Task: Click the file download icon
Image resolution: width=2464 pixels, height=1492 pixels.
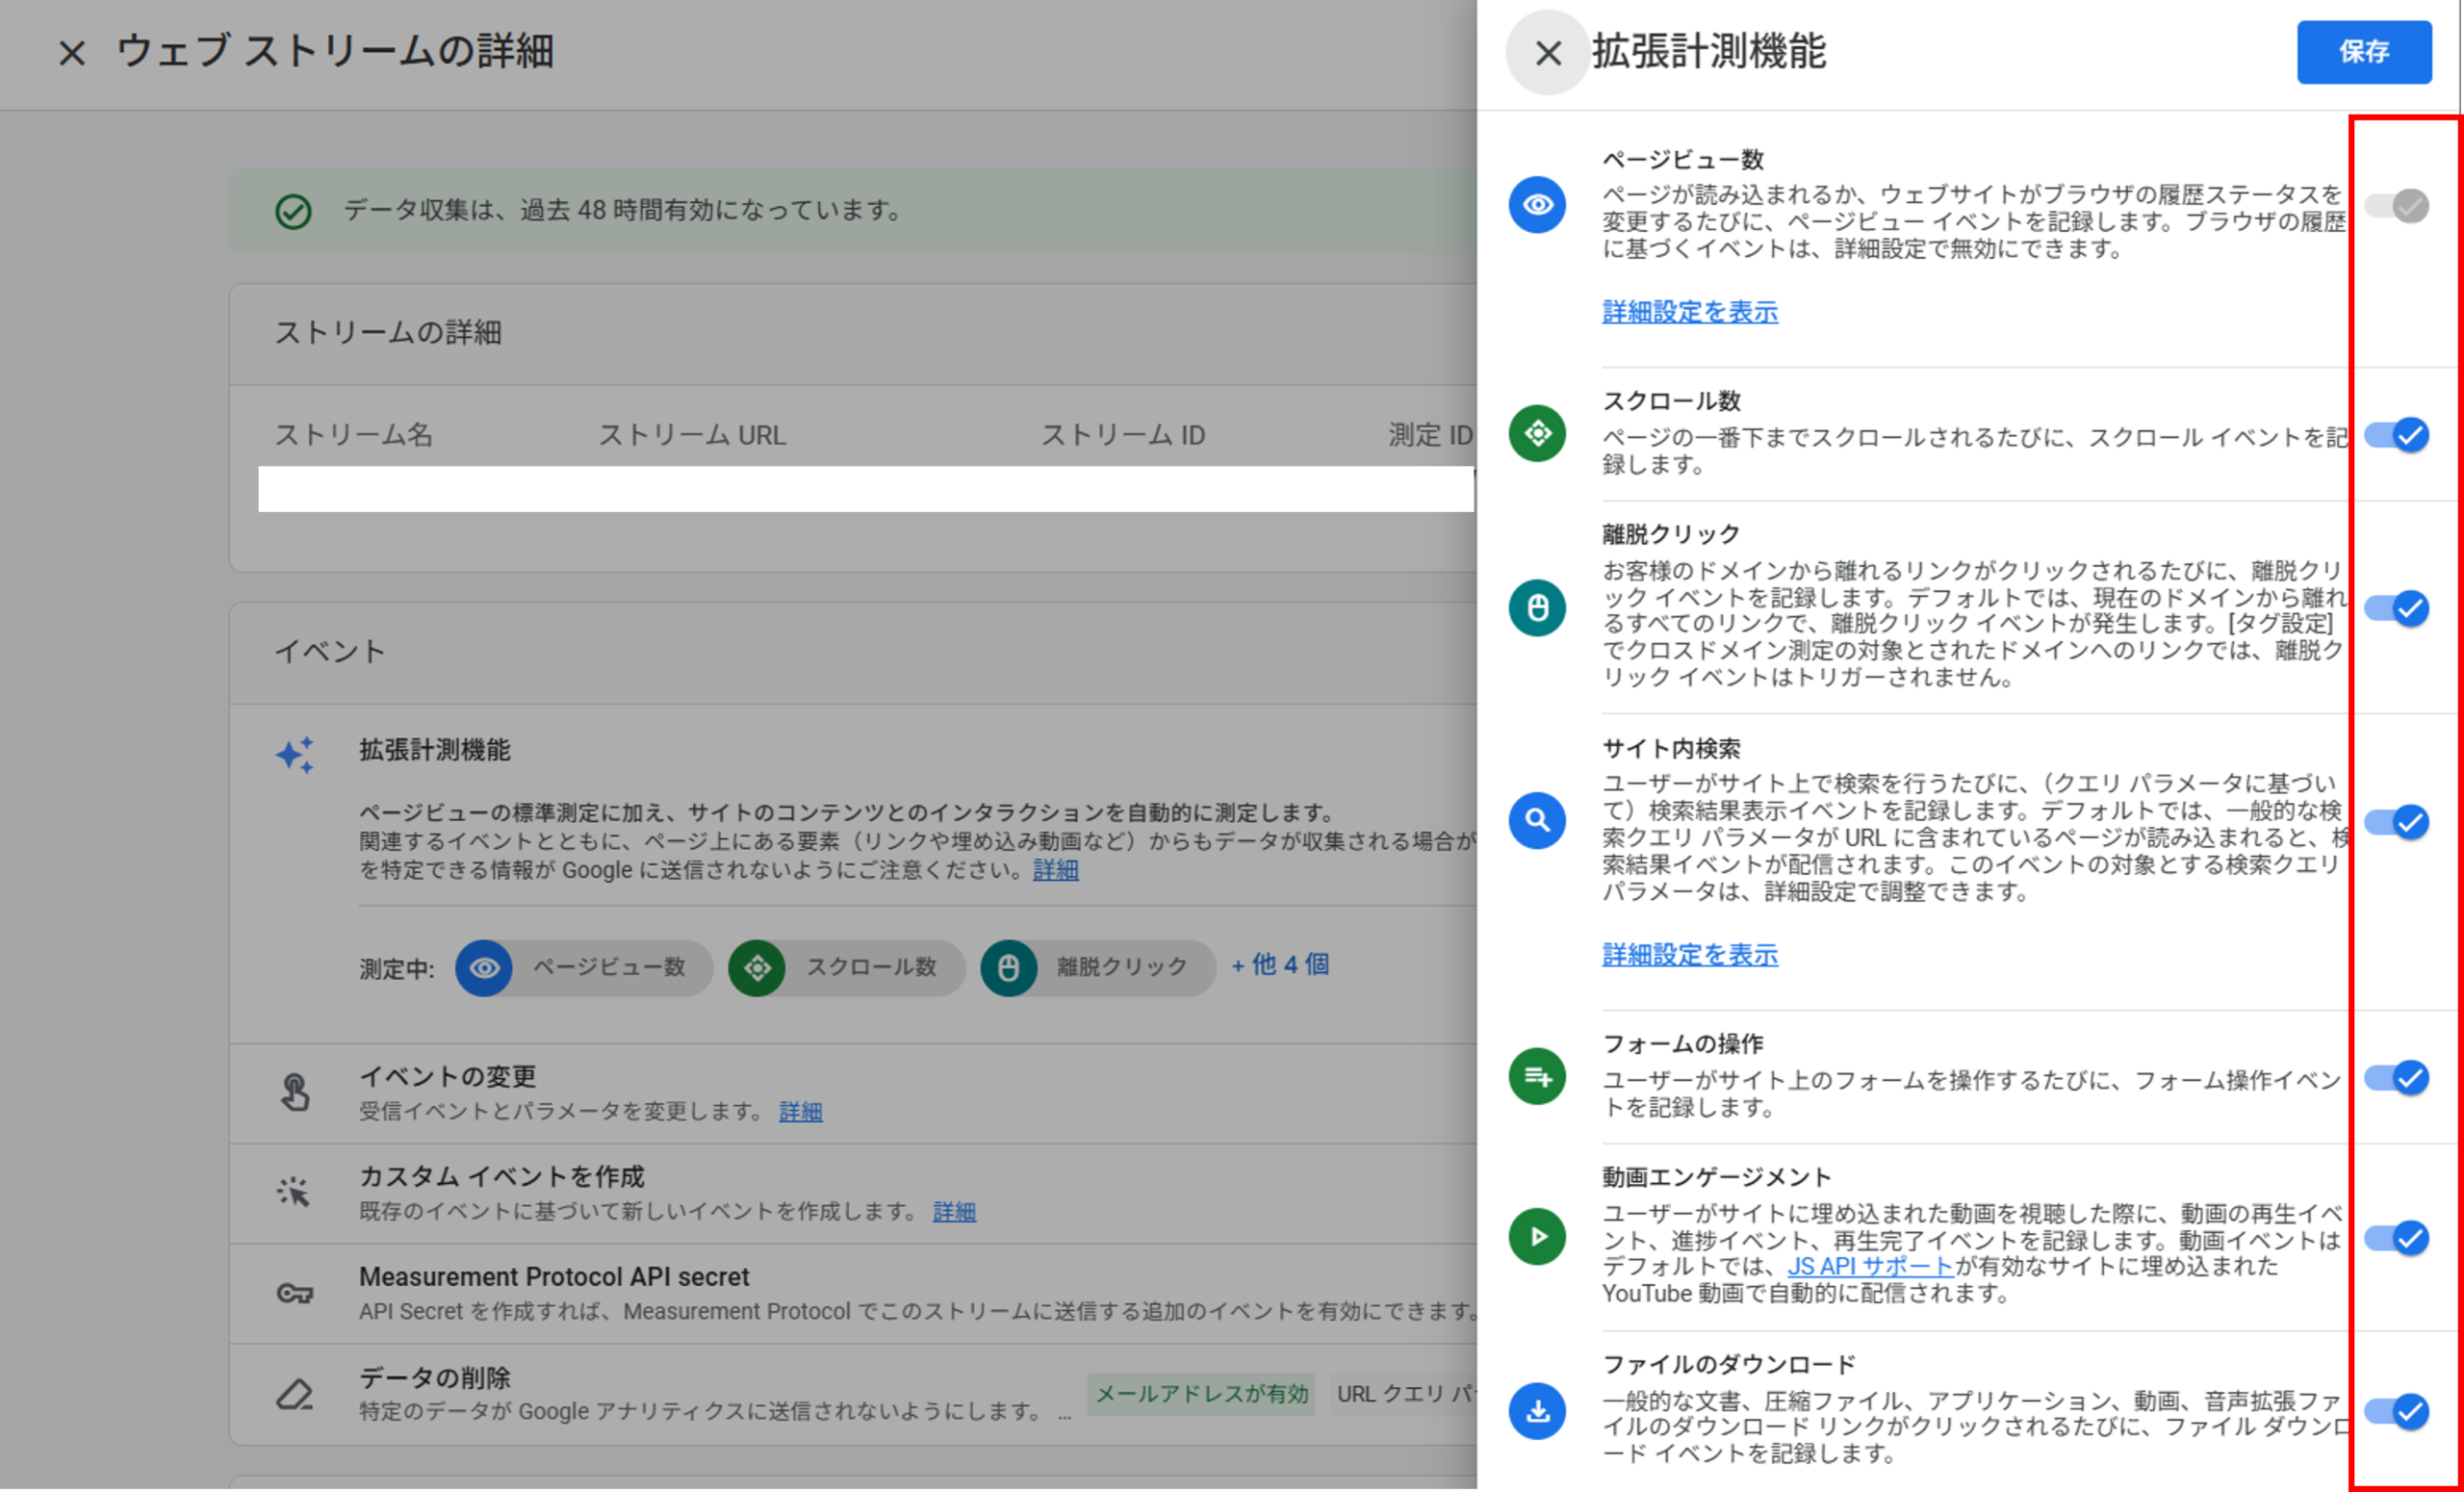Action: [1537, 1410]
